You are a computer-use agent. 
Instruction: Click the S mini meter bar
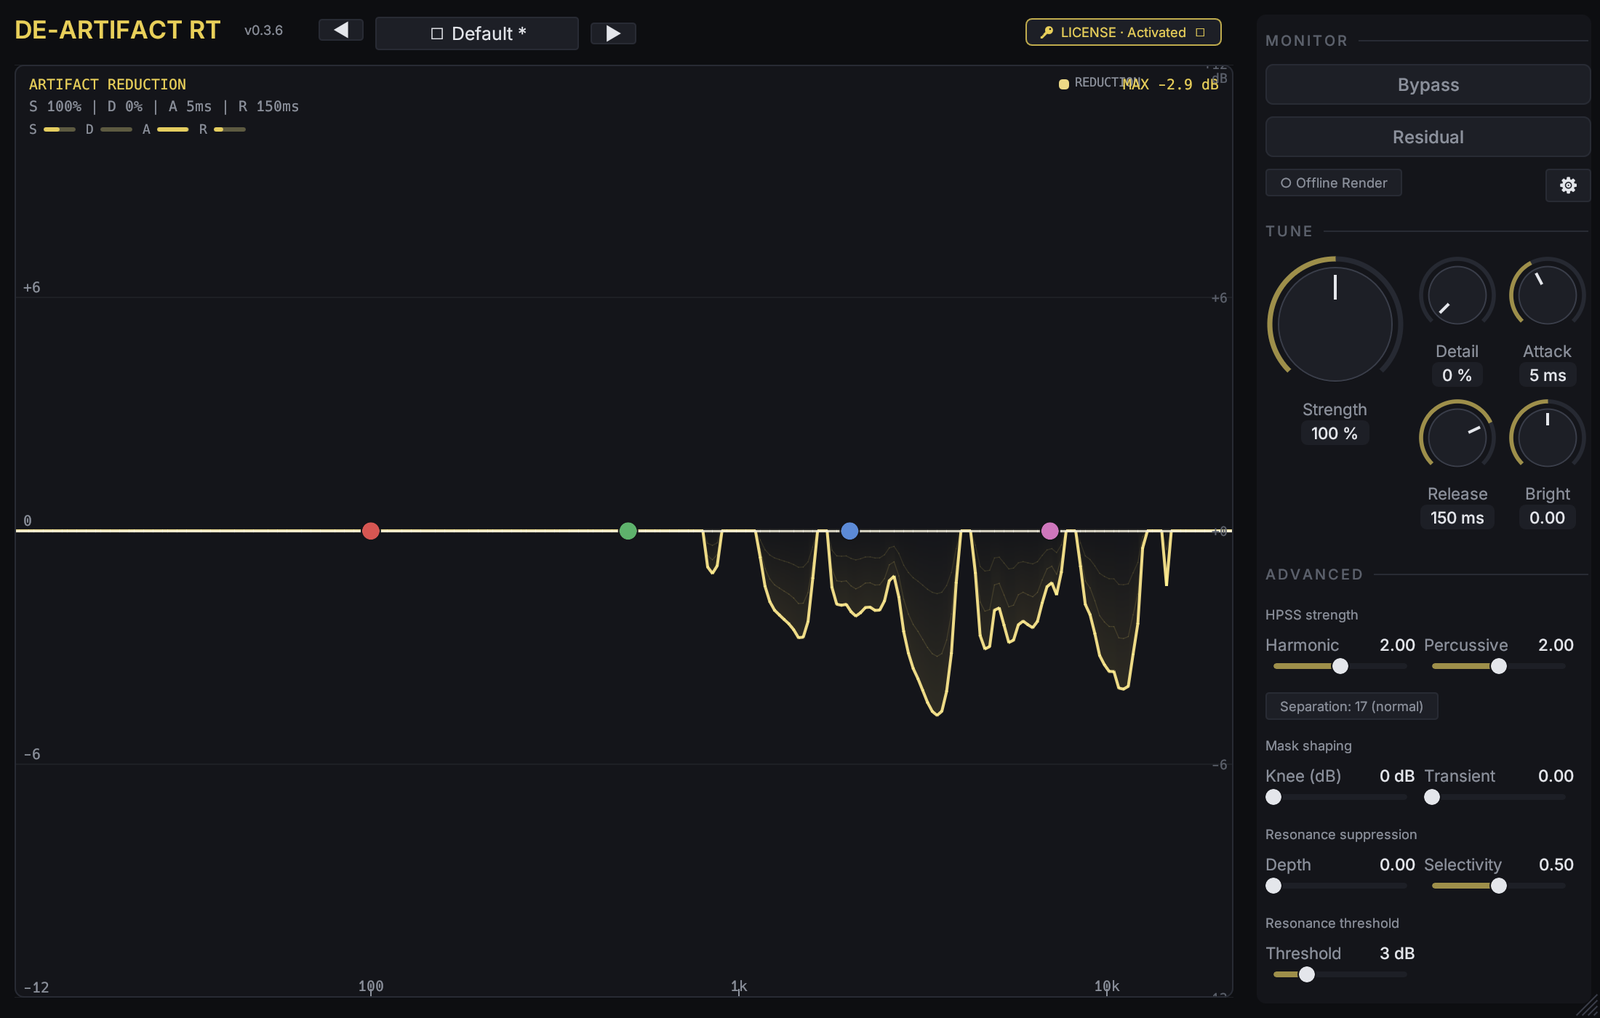tap(59, 130)
